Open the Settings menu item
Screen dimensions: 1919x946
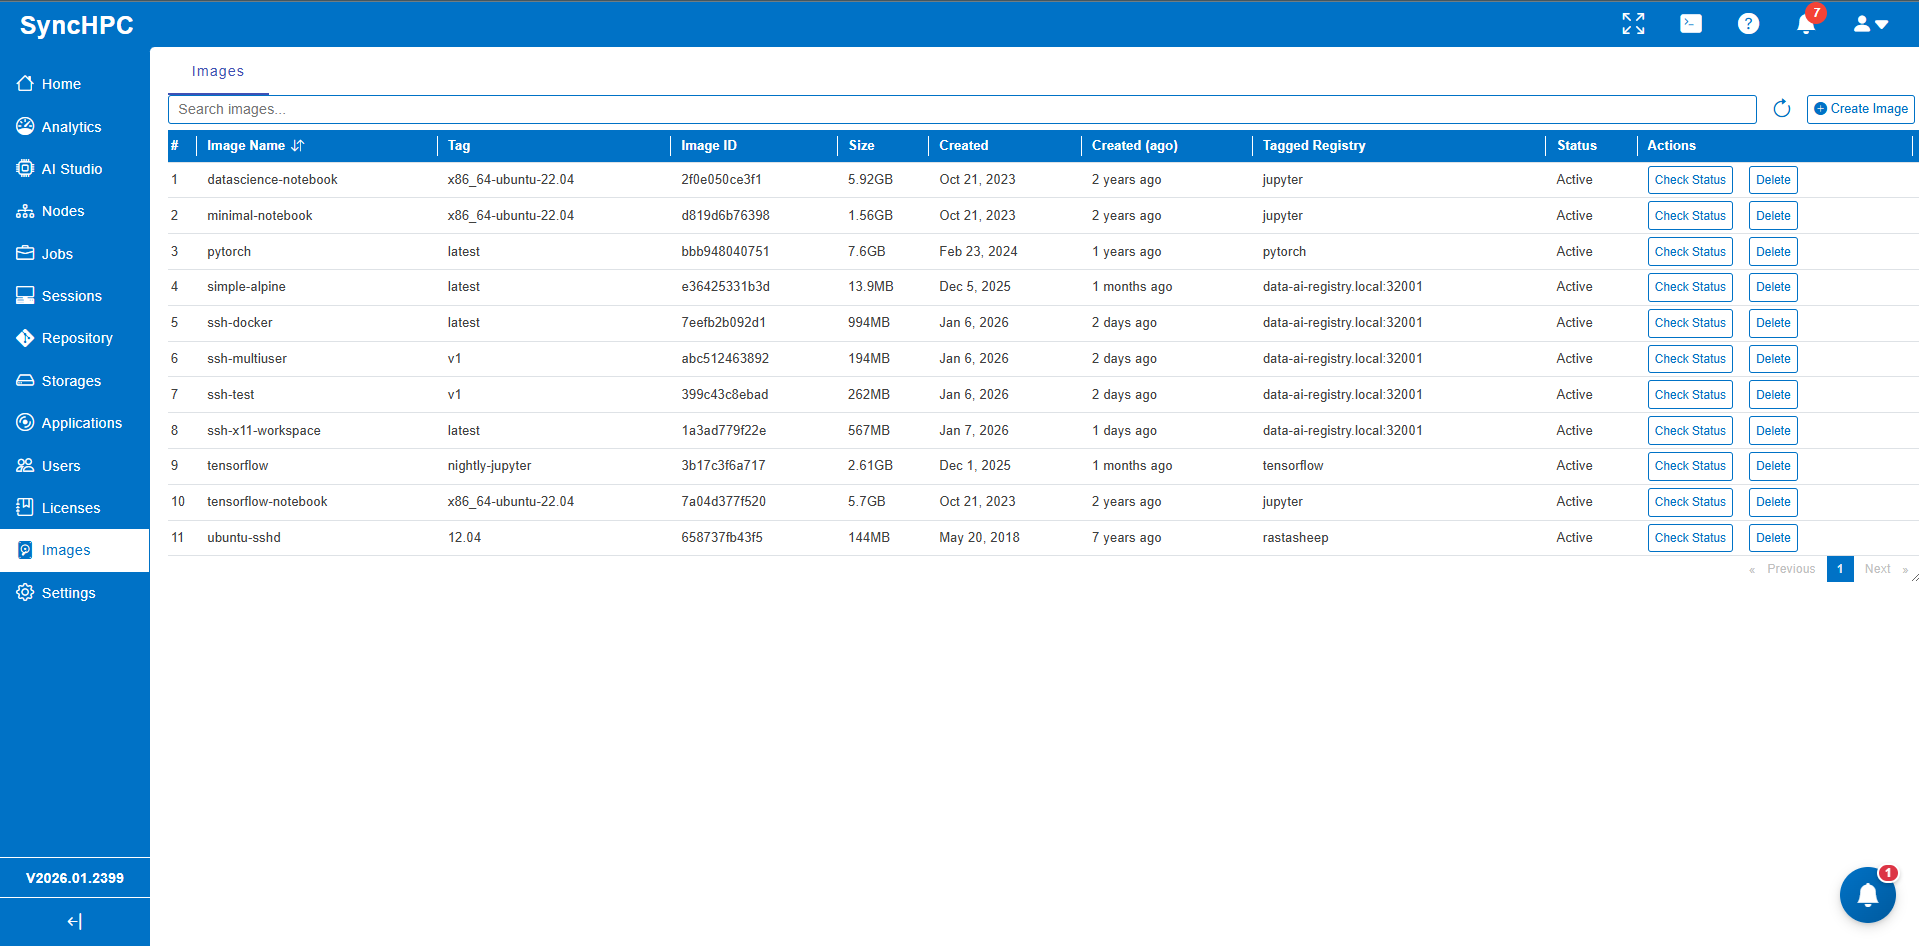point(67,592)
